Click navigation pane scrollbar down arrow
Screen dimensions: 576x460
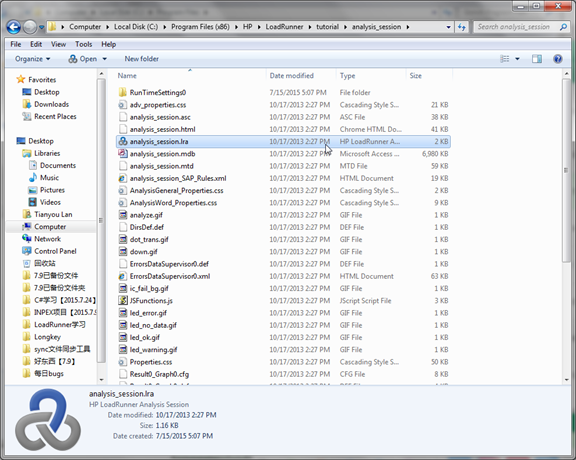101,380
